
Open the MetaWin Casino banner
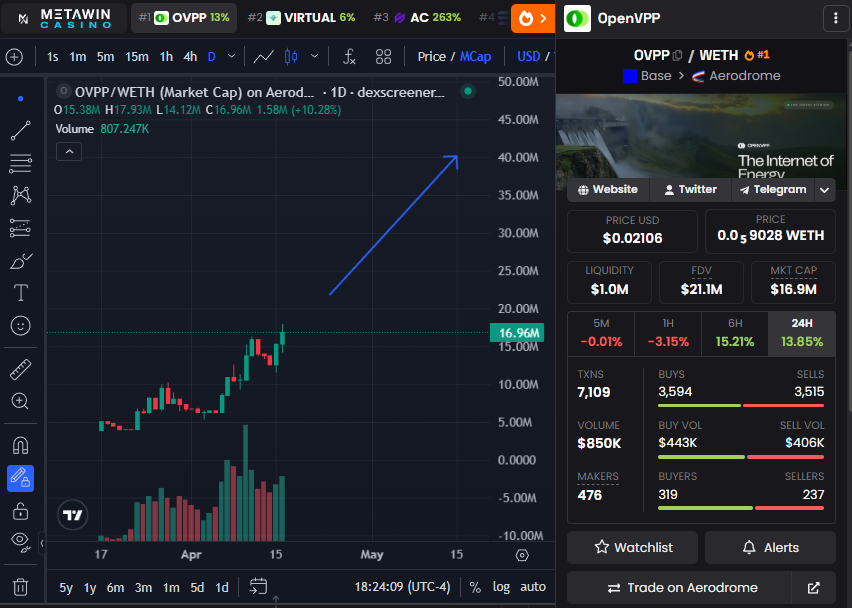tap(65, 18)
